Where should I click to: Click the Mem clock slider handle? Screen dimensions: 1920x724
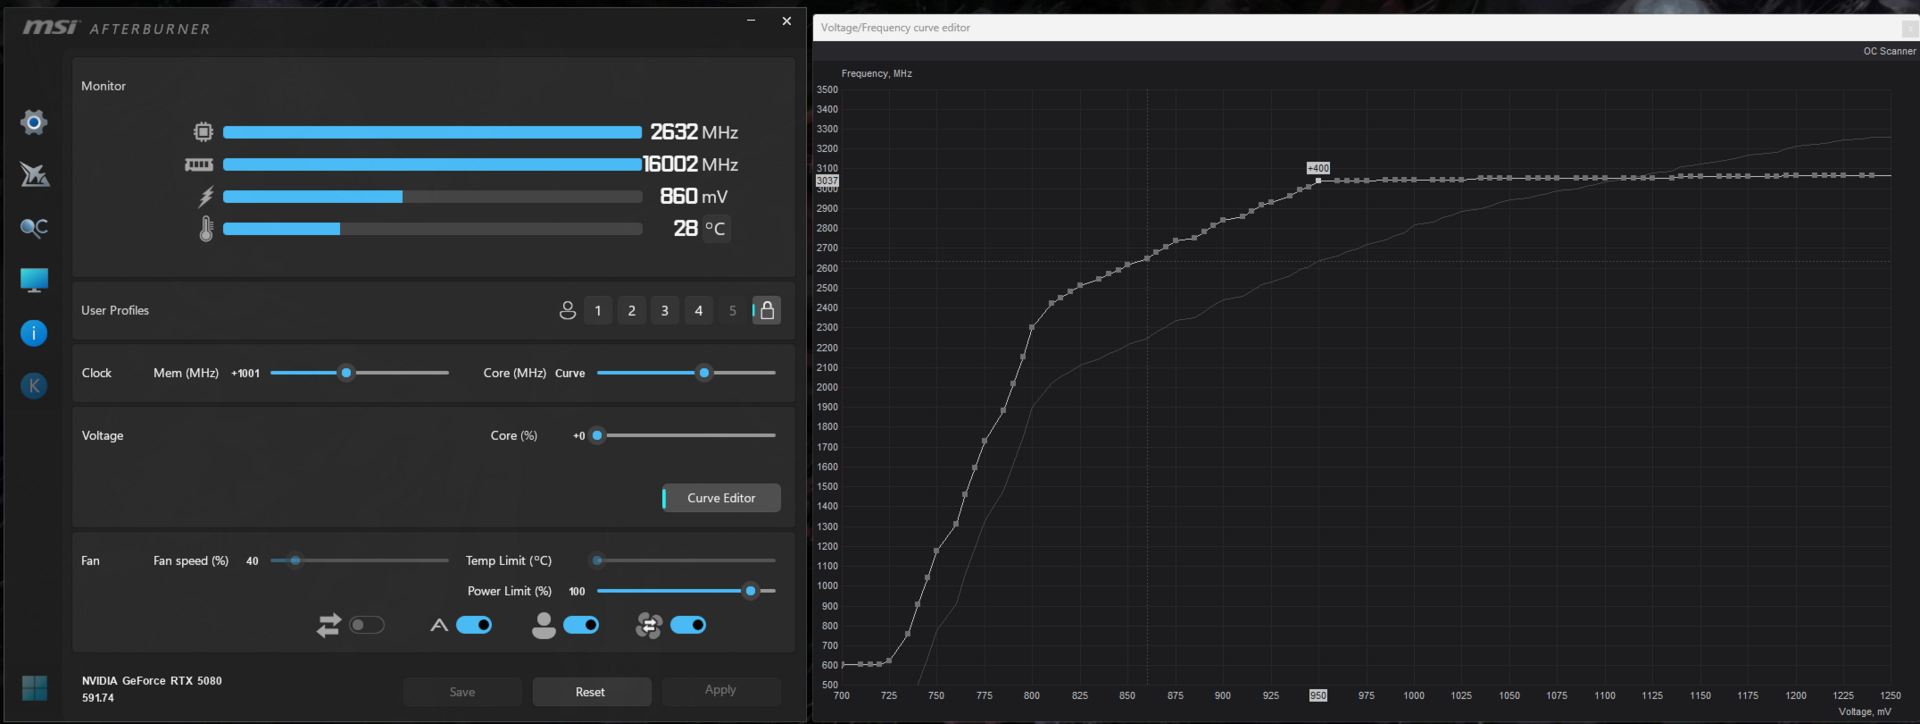click(x=346, y=373)
